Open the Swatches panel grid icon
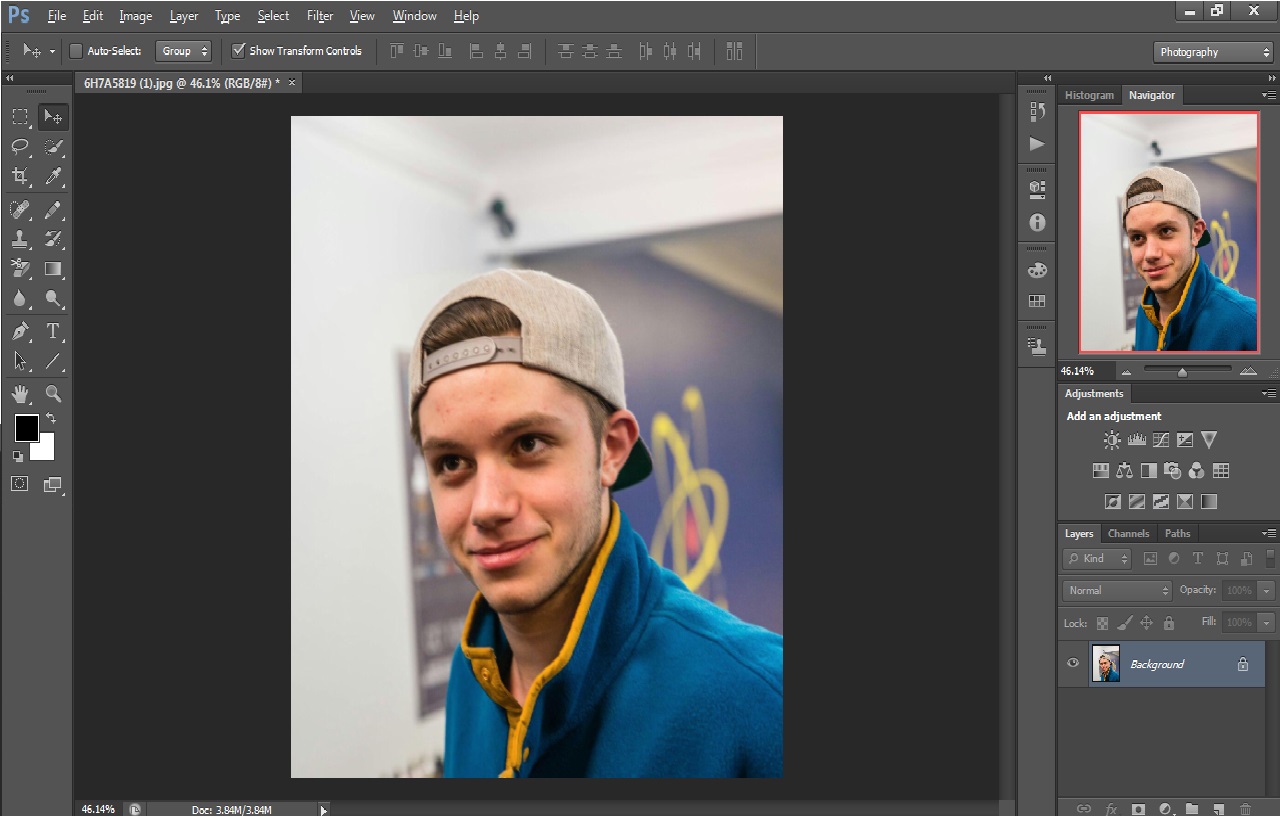This screenshot has width=1280, height=816. pos(1037,301)
